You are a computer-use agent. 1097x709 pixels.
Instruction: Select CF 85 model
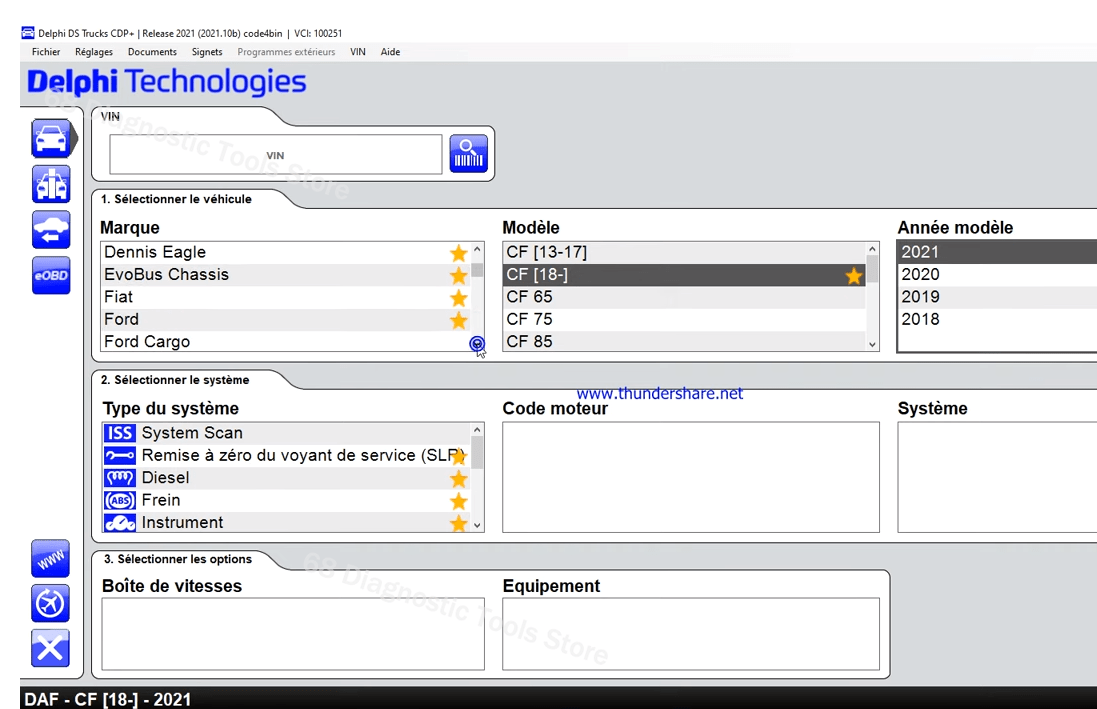click(684, 342)
